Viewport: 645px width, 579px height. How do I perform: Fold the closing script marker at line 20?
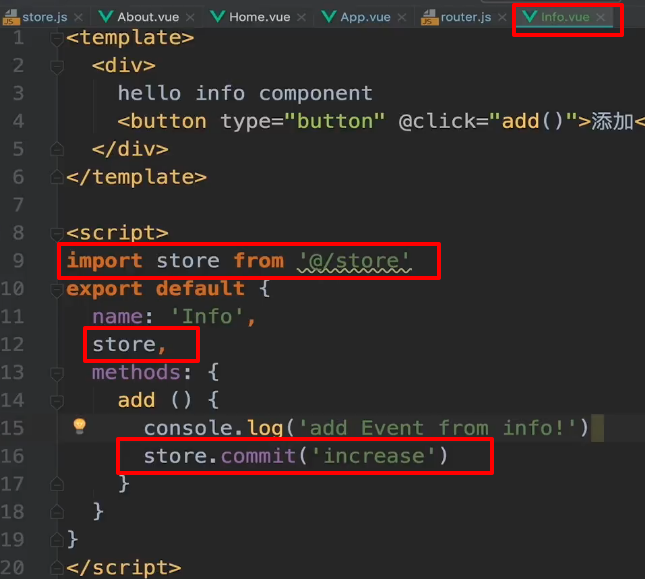(57, 568)
